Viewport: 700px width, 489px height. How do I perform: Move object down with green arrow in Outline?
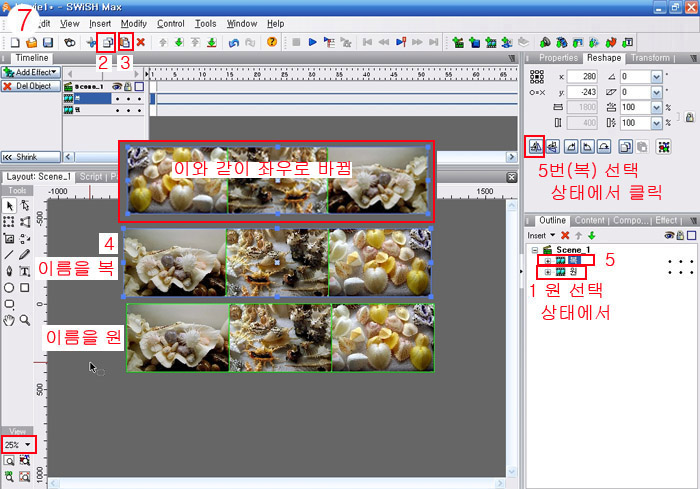592,235
